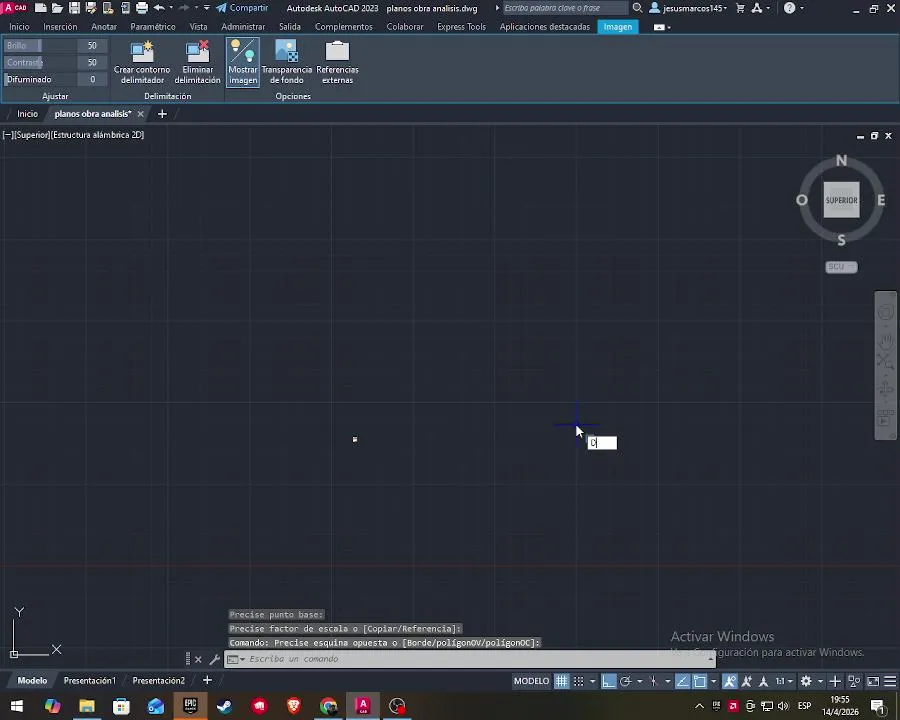Toggle show annotation objects icon
900x720 pixels.
coord(730,681)
